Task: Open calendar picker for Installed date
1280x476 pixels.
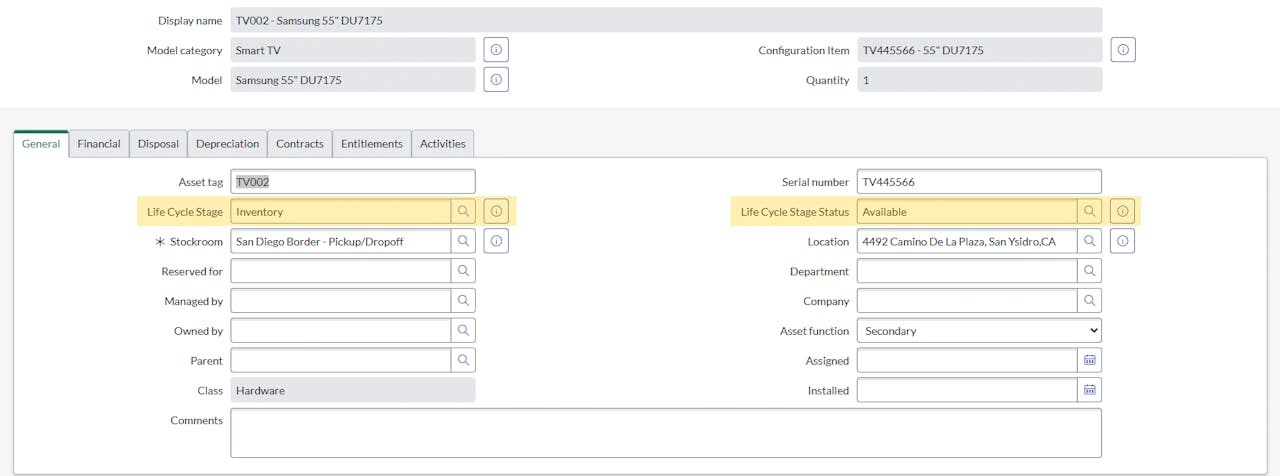Action: coord(1090,391)
